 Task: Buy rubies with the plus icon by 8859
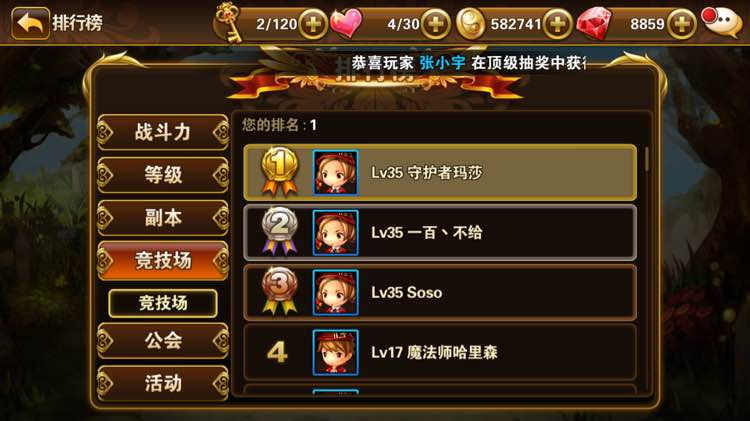tap(681, 23)
